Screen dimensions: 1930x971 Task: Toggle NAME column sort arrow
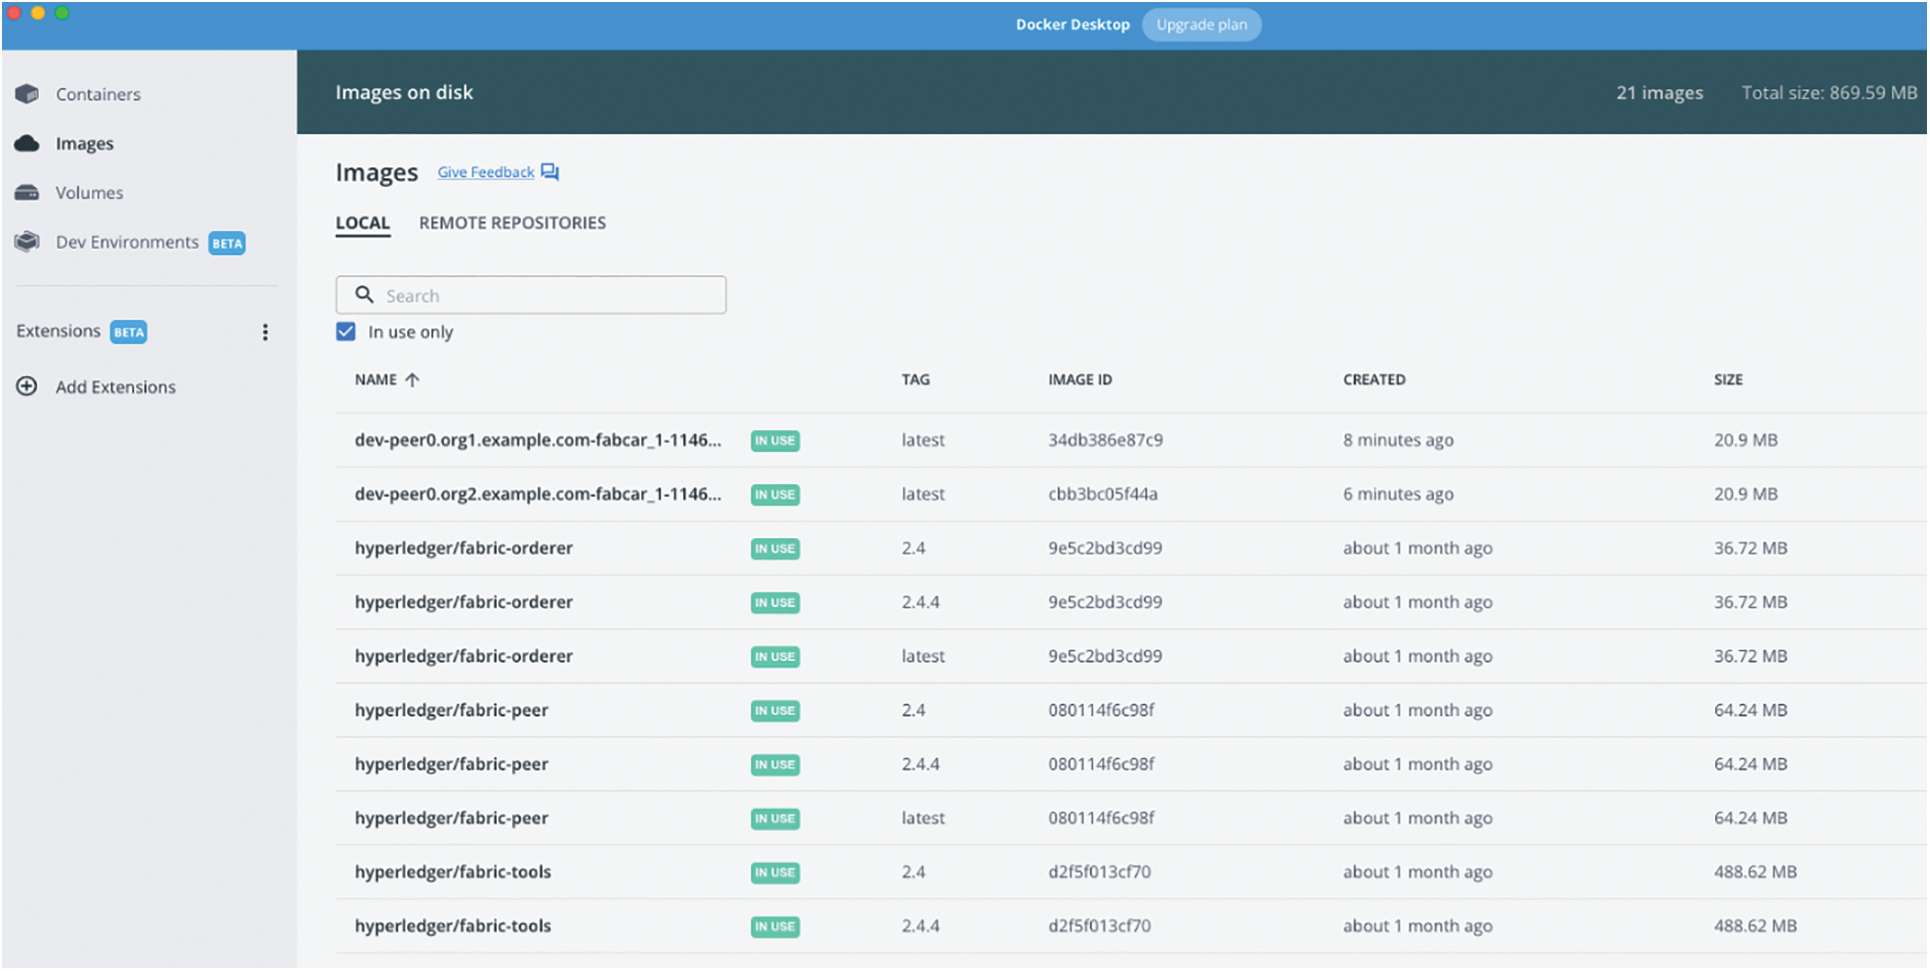(412, 380)
